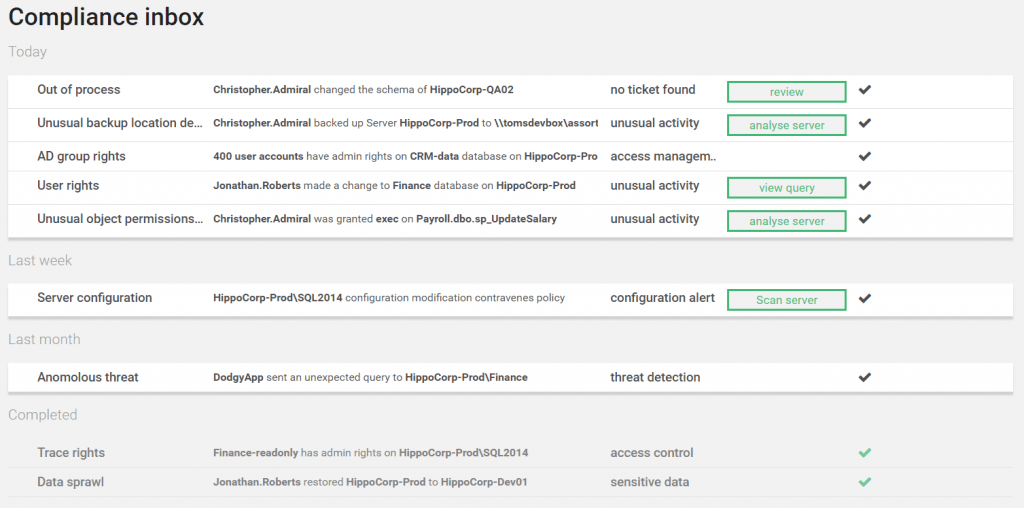Click threat detection label
This screenshot has height=508, width=1024.
[x=655, y=377]
